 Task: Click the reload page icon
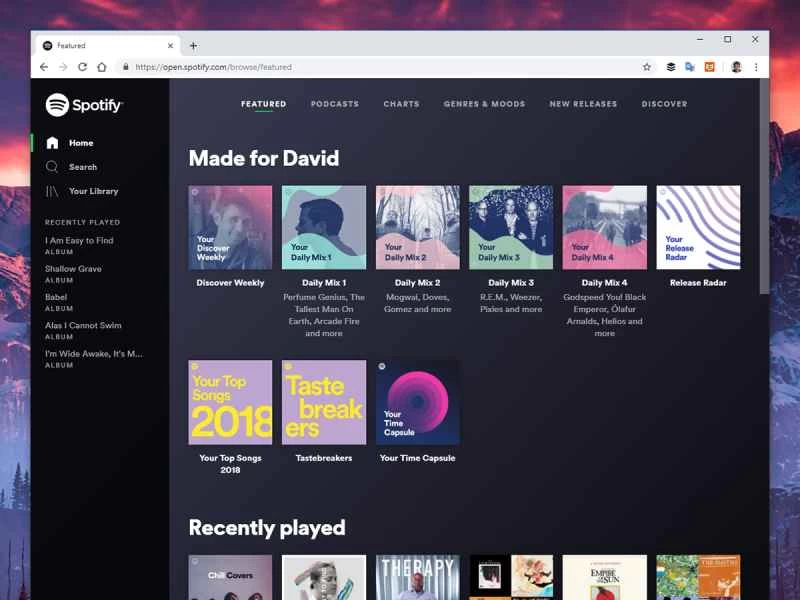tap(83, 67)
